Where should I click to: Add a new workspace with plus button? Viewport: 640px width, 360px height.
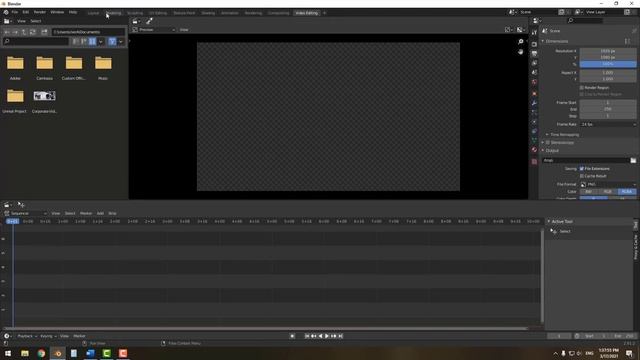tap(324, 13)
